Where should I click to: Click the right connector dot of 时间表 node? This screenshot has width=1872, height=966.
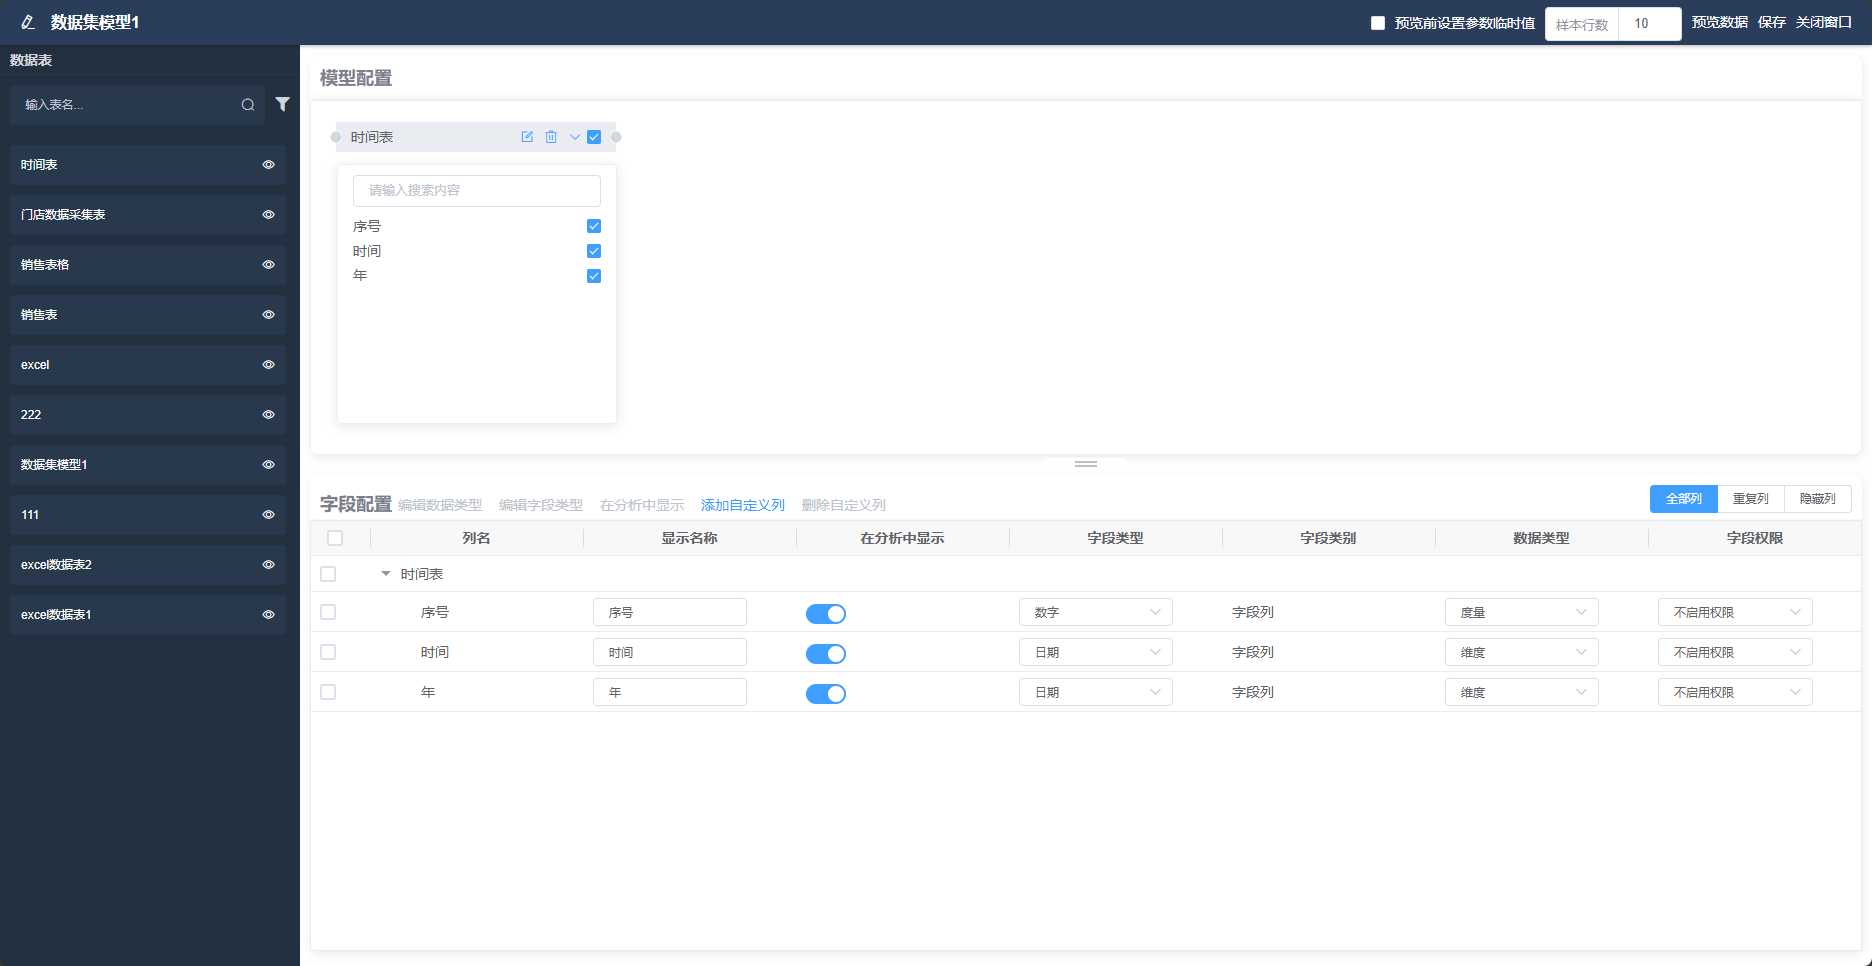(616, 137)
